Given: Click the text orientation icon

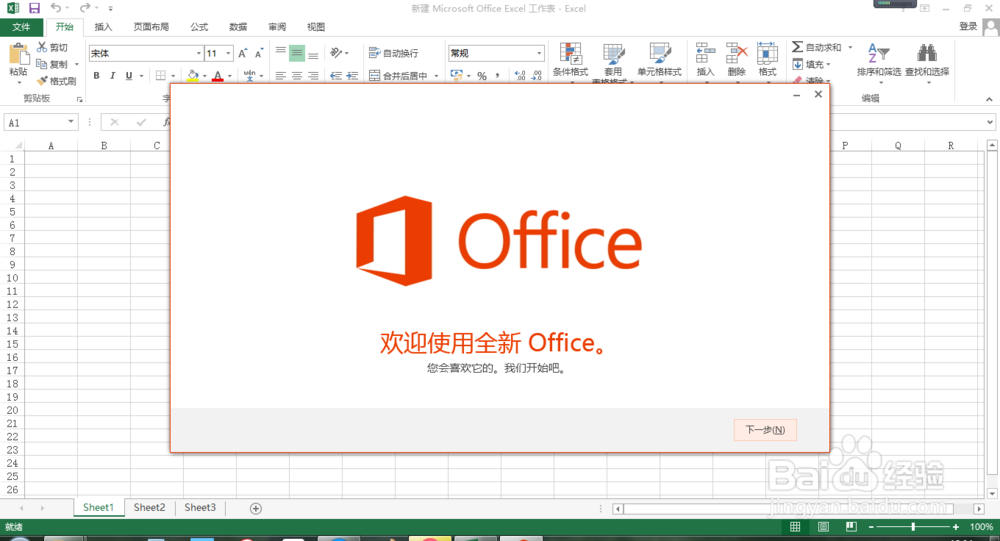Looking at the screenshot, I should [x=336, y=53].
